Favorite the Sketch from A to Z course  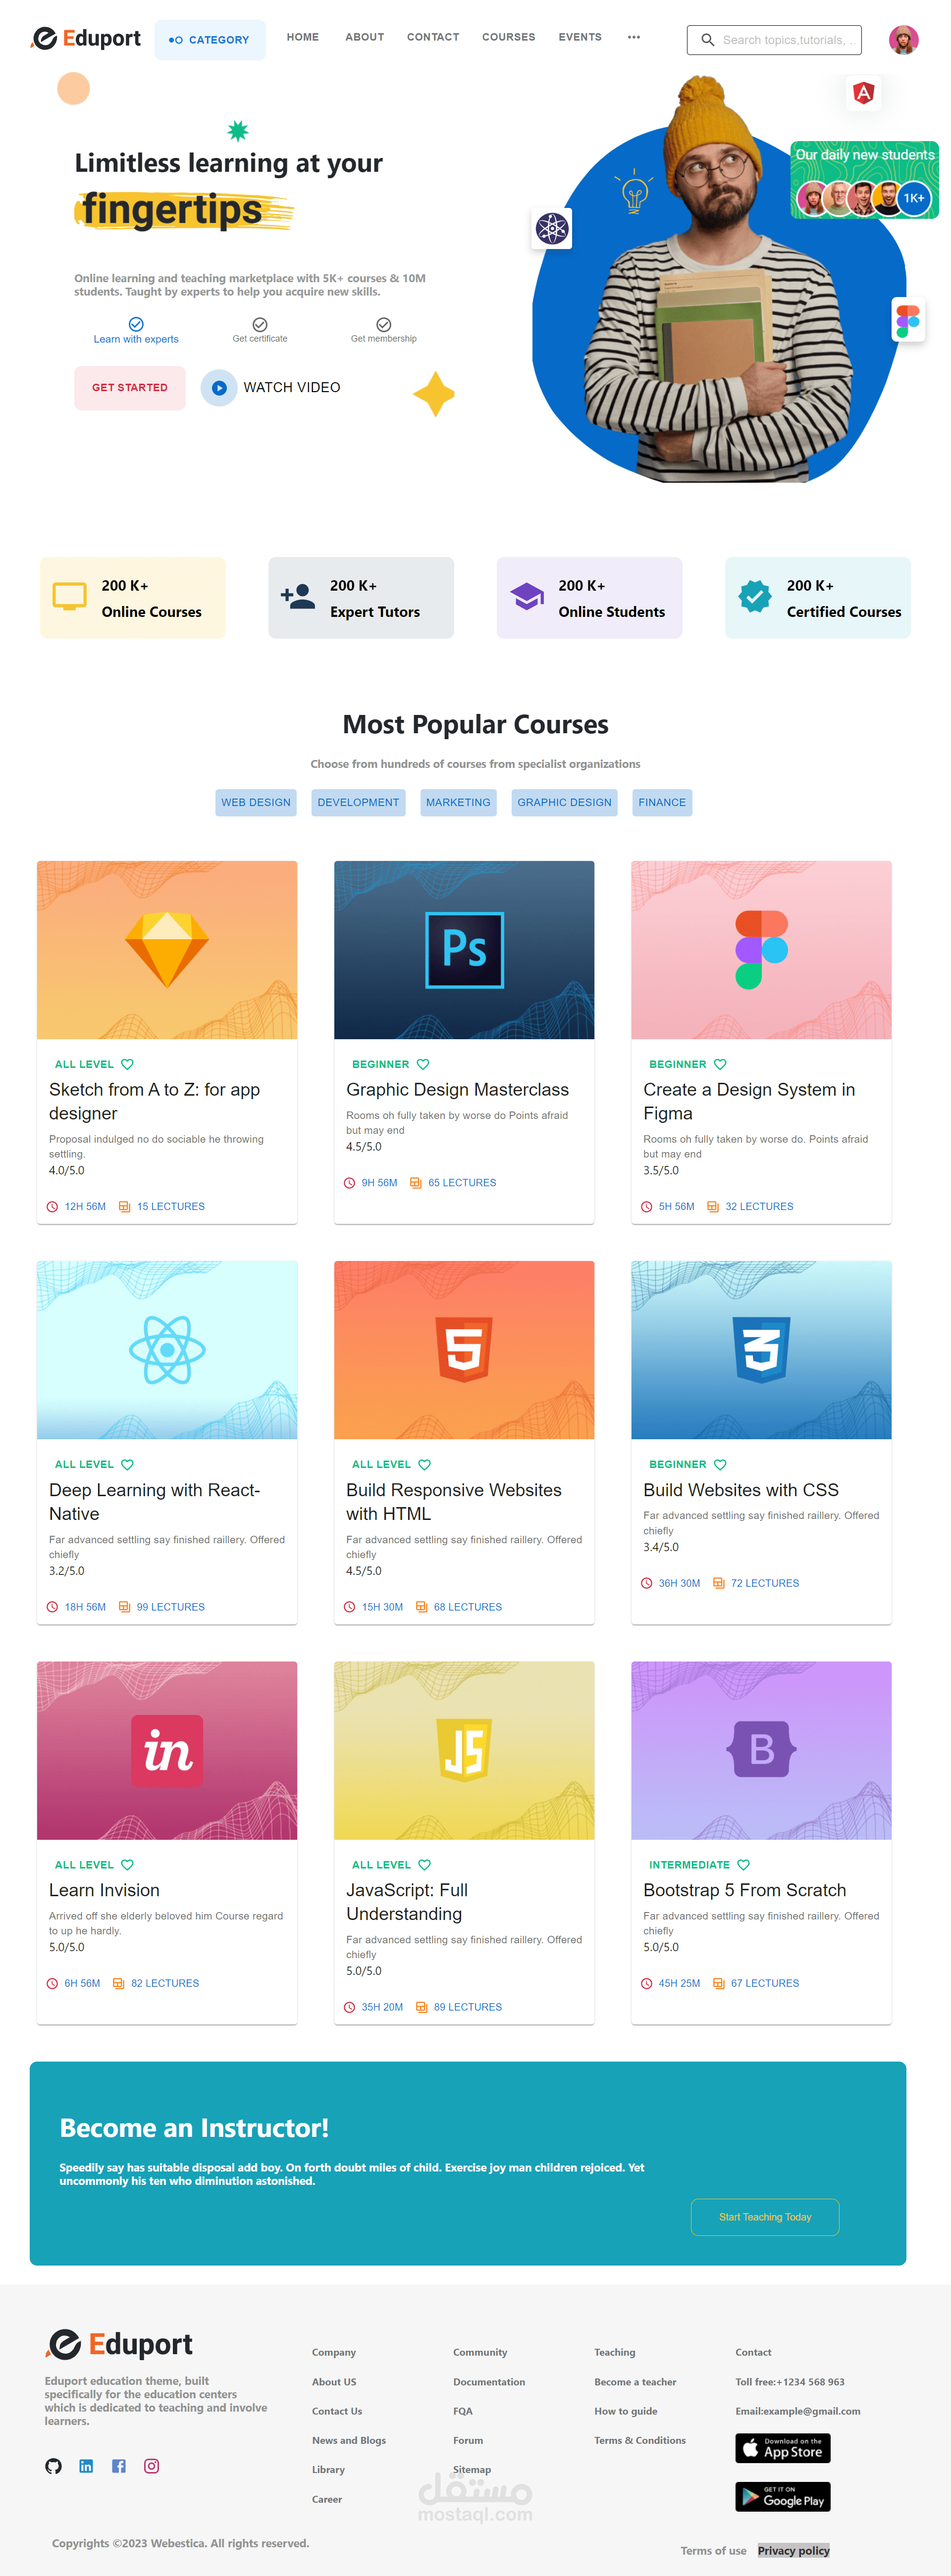[127, 1064]
